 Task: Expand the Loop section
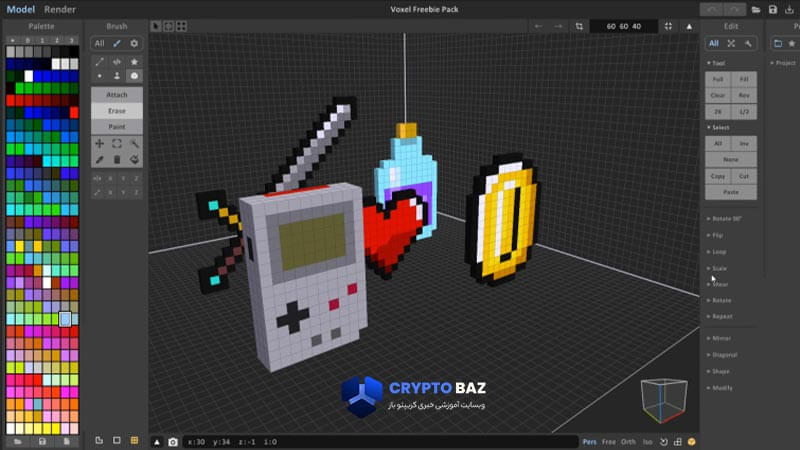[717, 252]
